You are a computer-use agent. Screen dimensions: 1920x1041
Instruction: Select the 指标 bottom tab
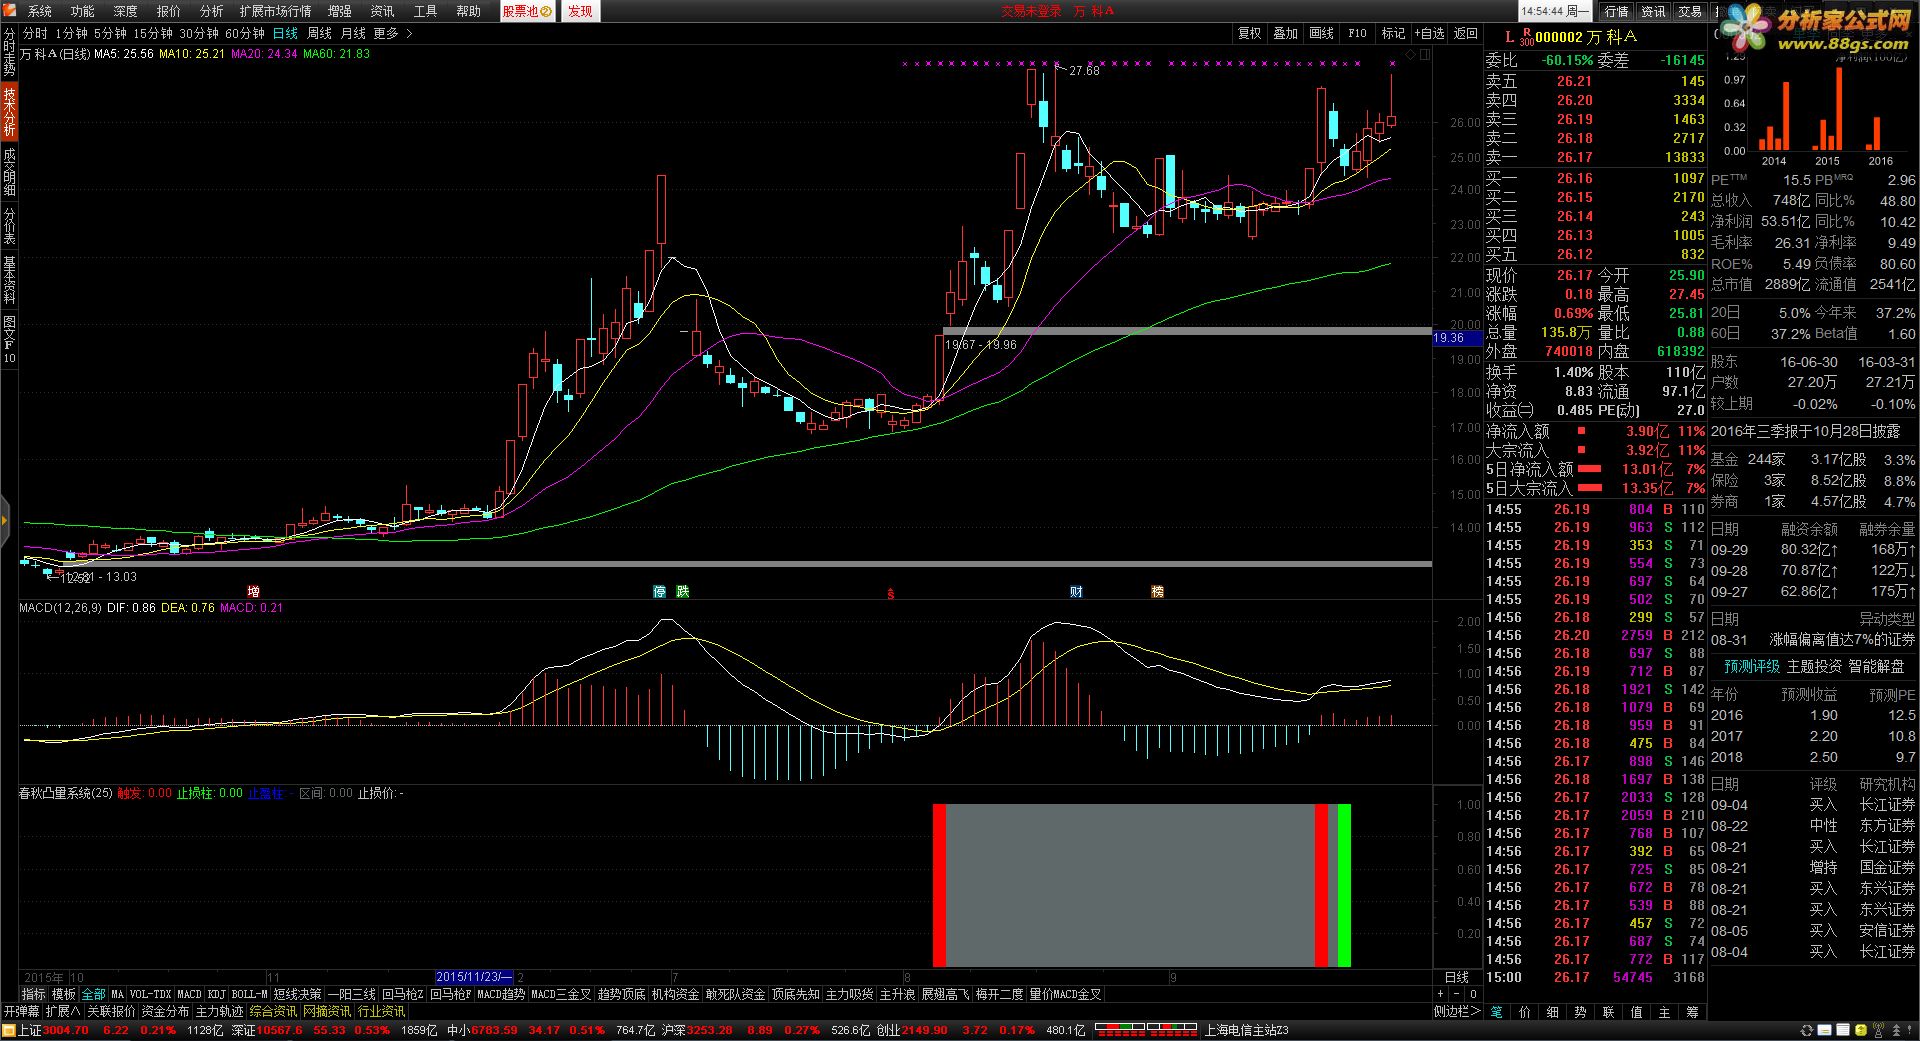(x=34, y=994)
